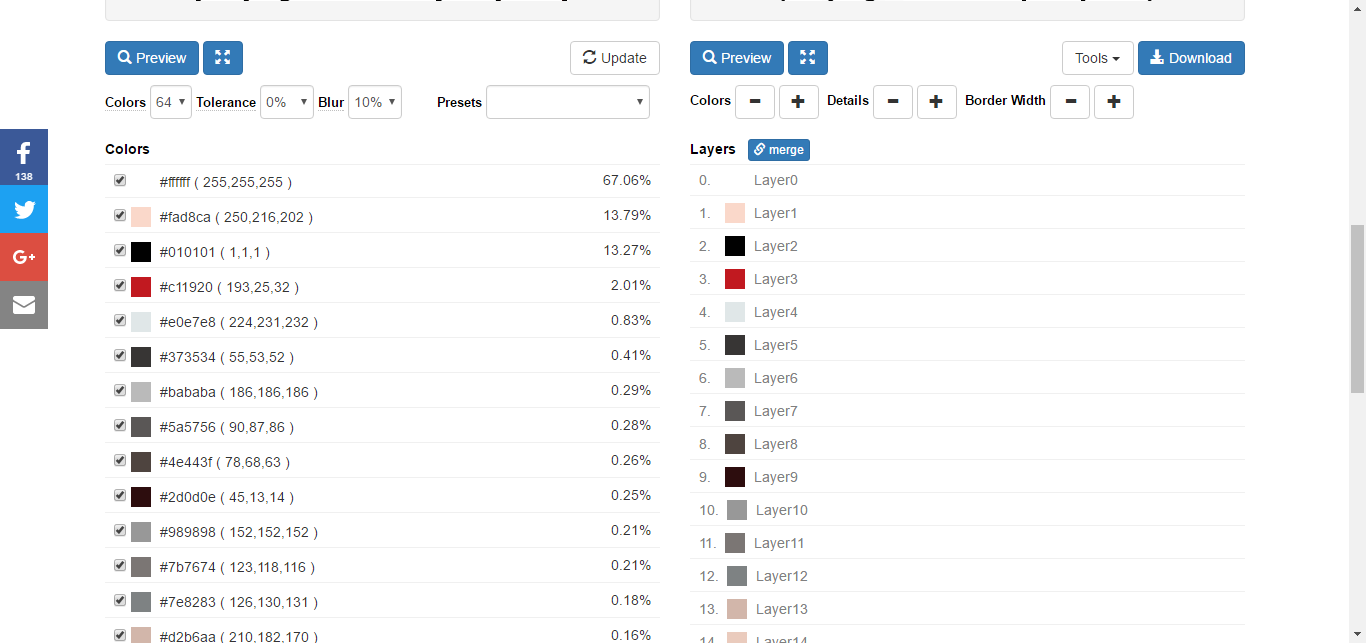Increase Details with plus button
1366x643 pixels.
(936, 102)
